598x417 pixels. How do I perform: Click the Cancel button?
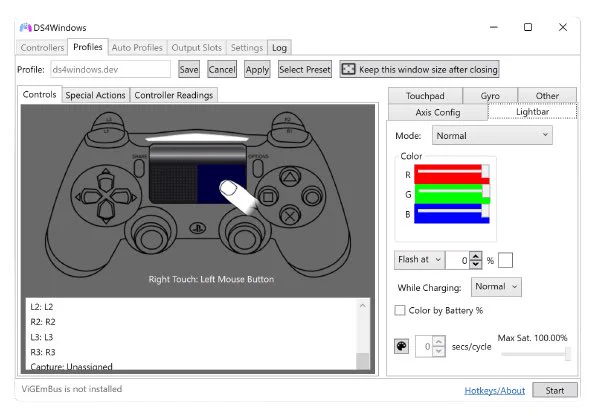[222, 69]
